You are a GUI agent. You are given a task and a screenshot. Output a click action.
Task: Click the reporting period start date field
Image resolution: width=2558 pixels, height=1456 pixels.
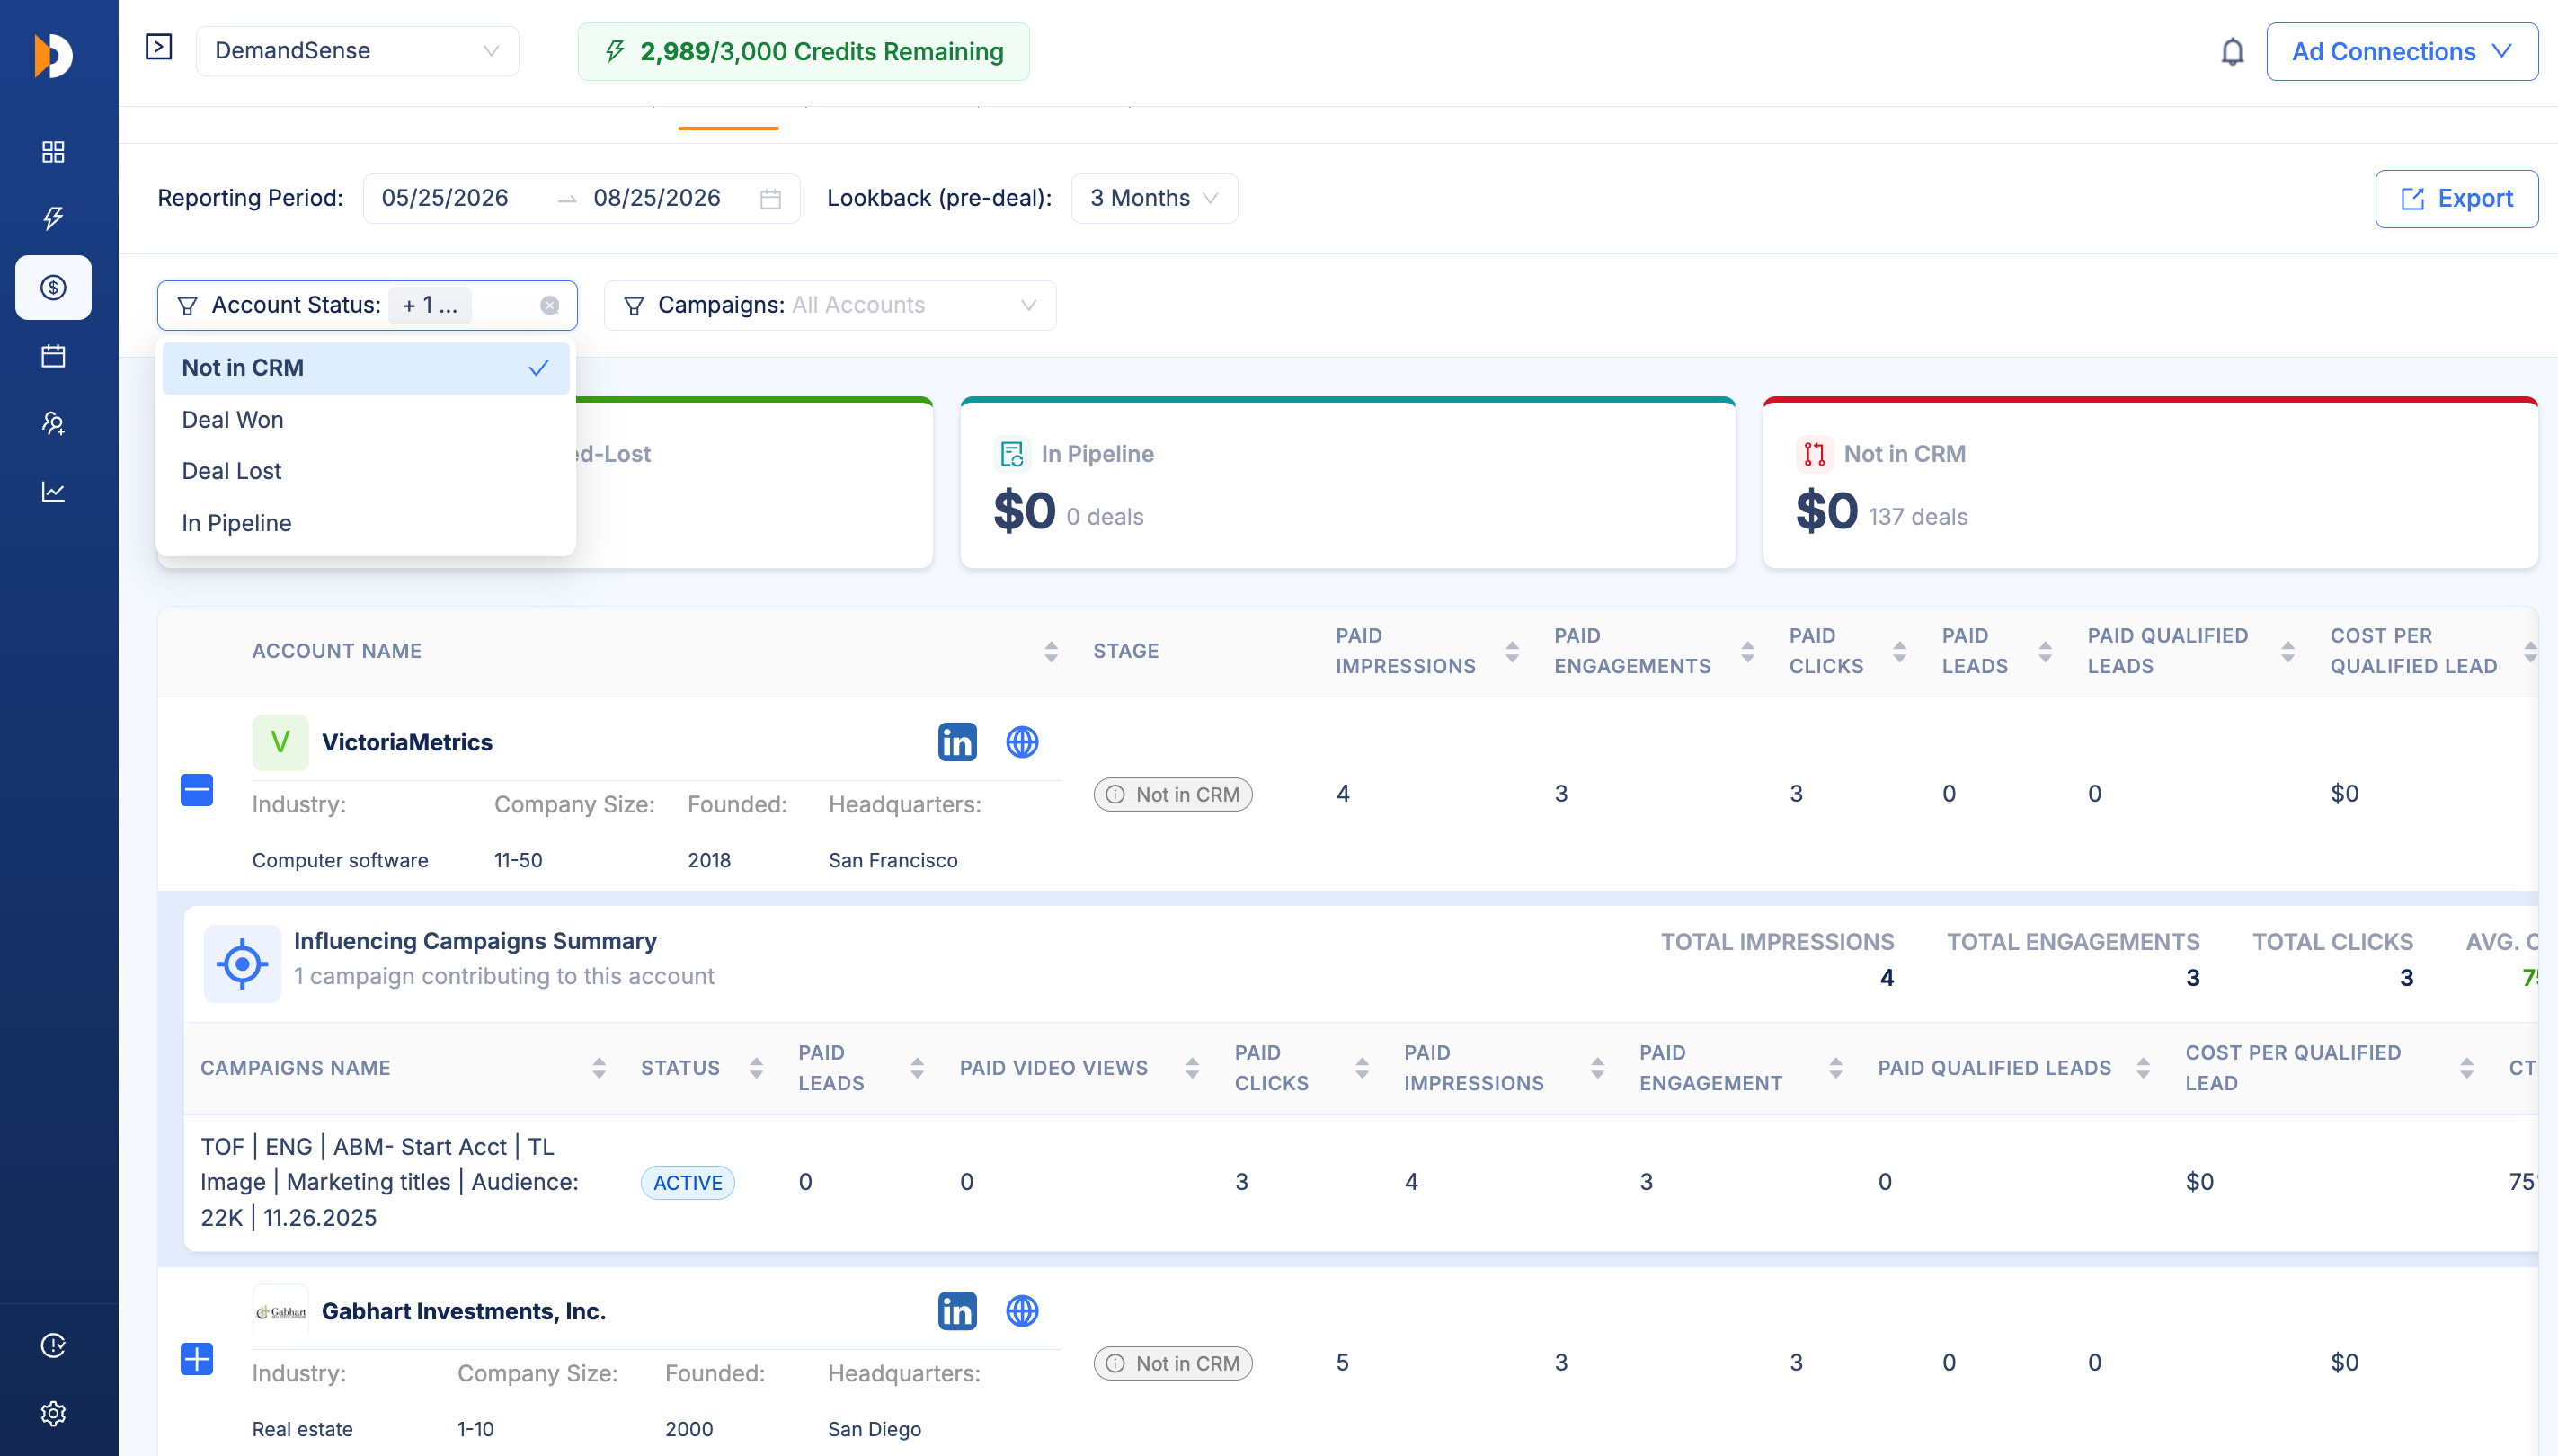(446, 198)
